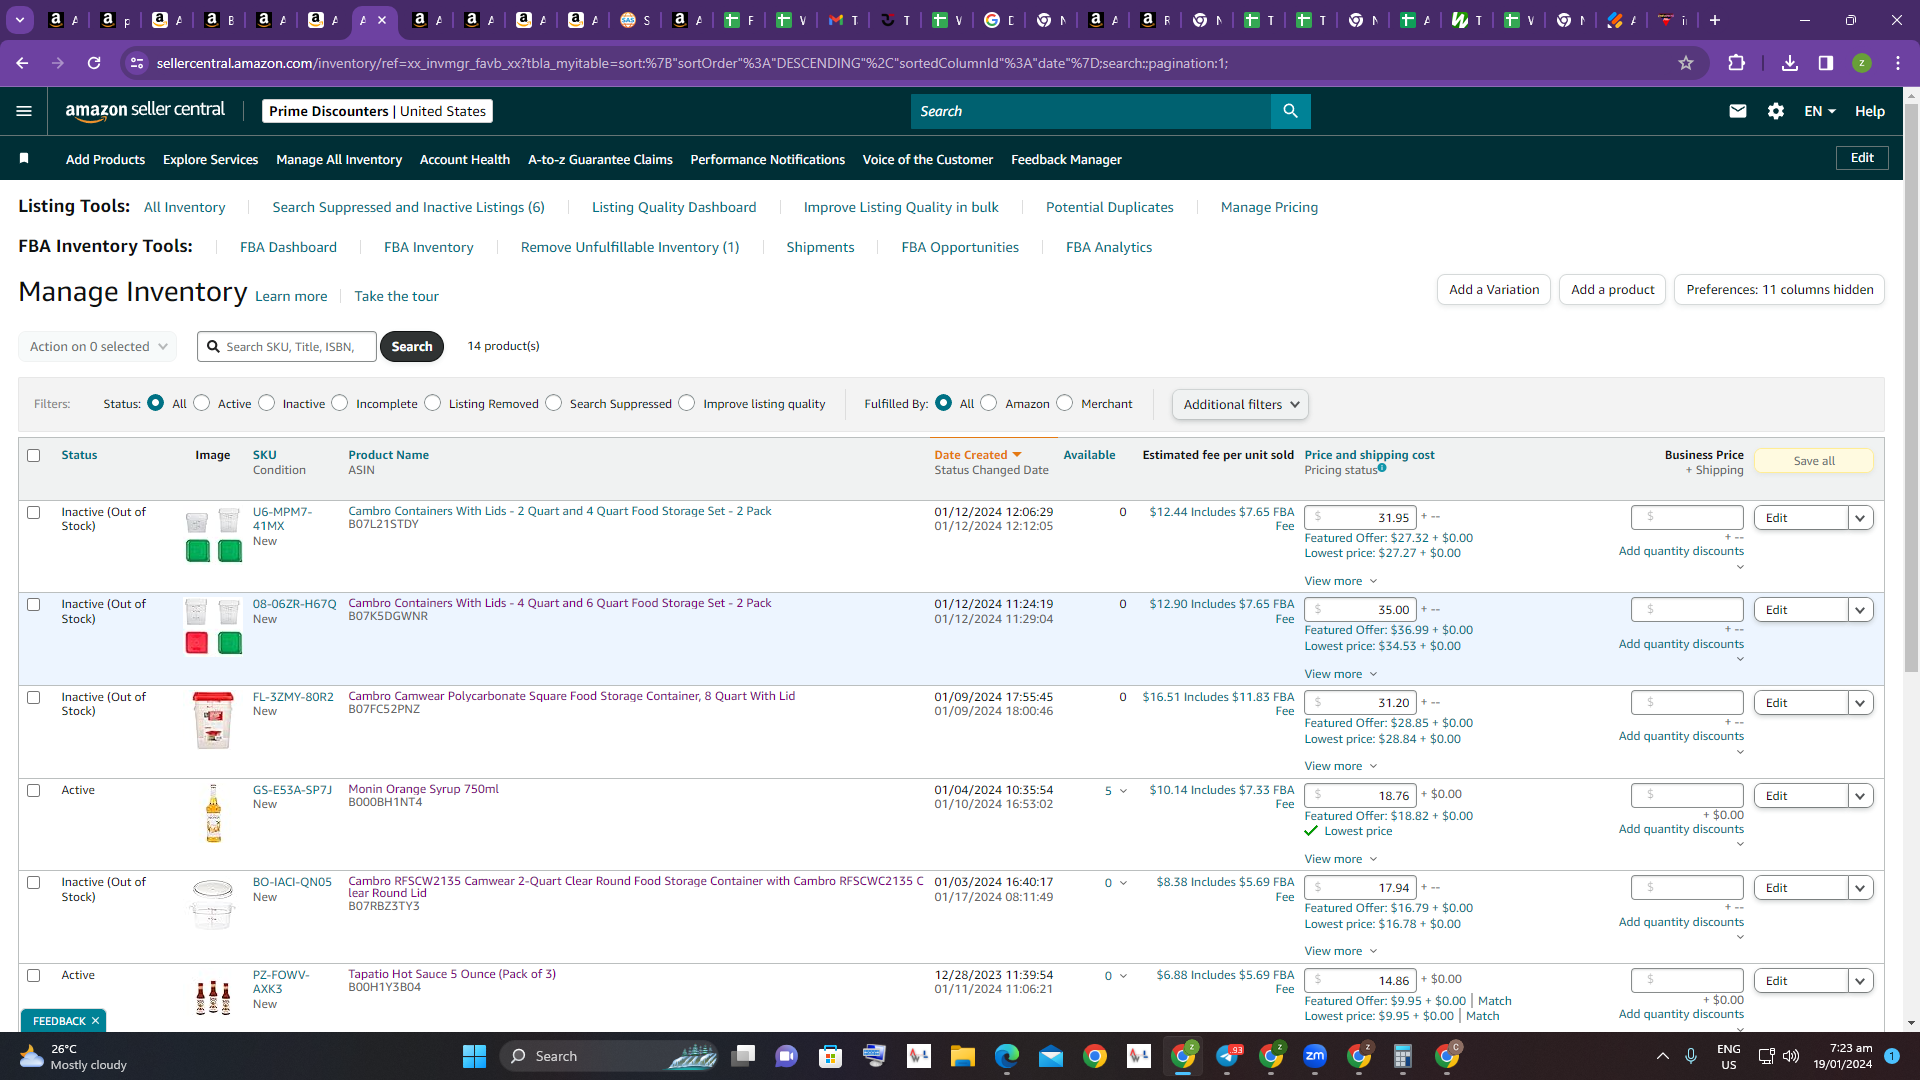Screen dimensions: 1920x1080
Task: Click the Add a product button
Action: pyautogui.click(x=1612, y=289)
